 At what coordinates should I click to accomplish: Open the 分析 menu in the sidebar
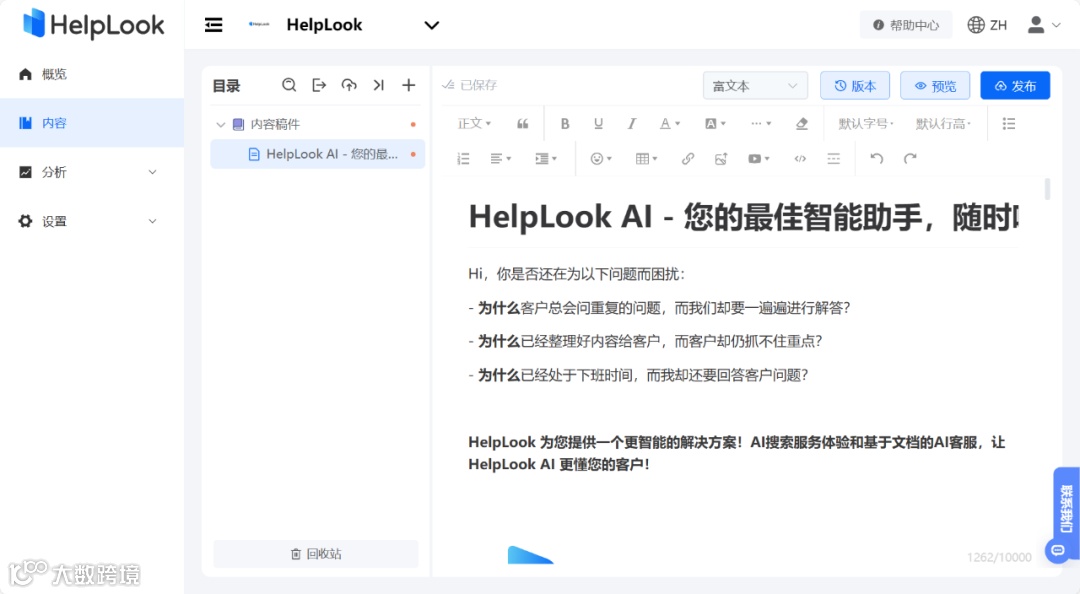point(55,172)
